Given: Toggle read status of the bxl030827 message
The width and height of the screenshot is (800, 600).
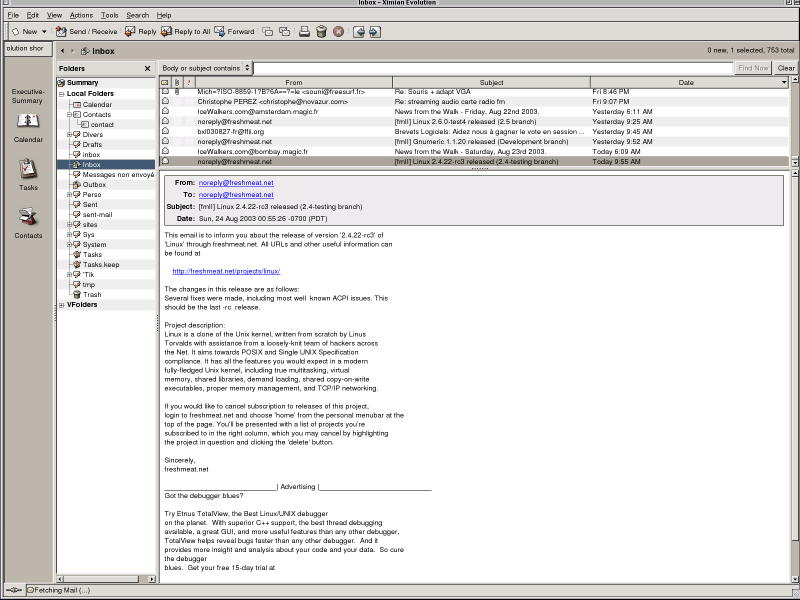Looking at the screenshot, I should (x=165, y=131).
